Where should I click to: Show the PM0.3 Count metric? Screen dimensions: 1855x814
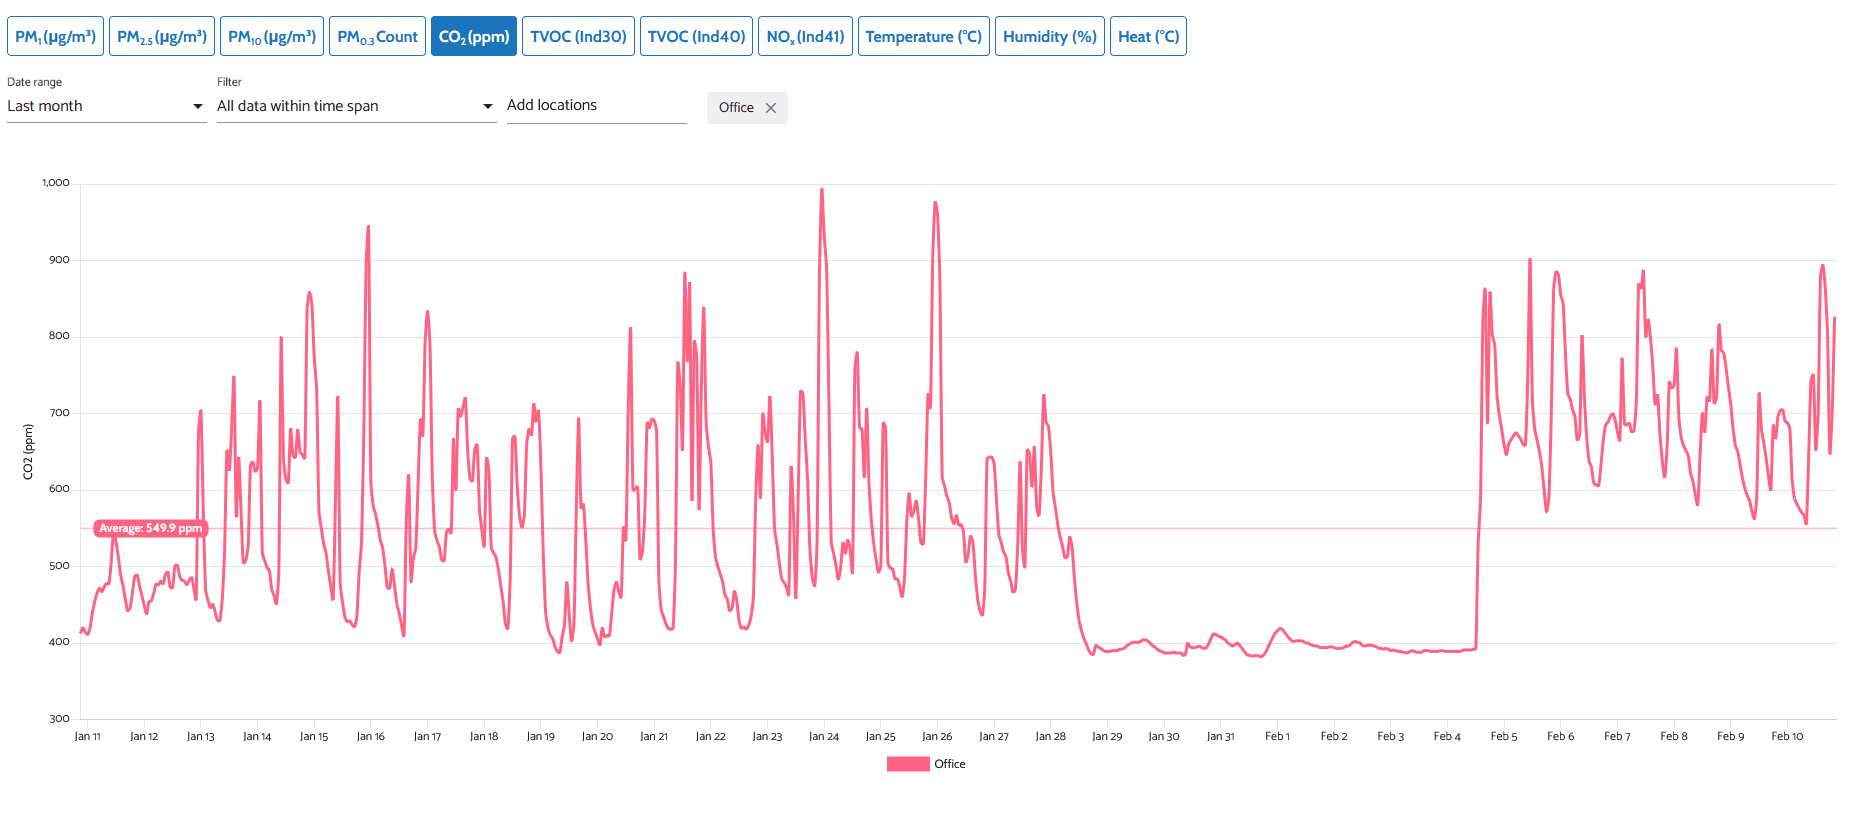(x=377, y=37)
